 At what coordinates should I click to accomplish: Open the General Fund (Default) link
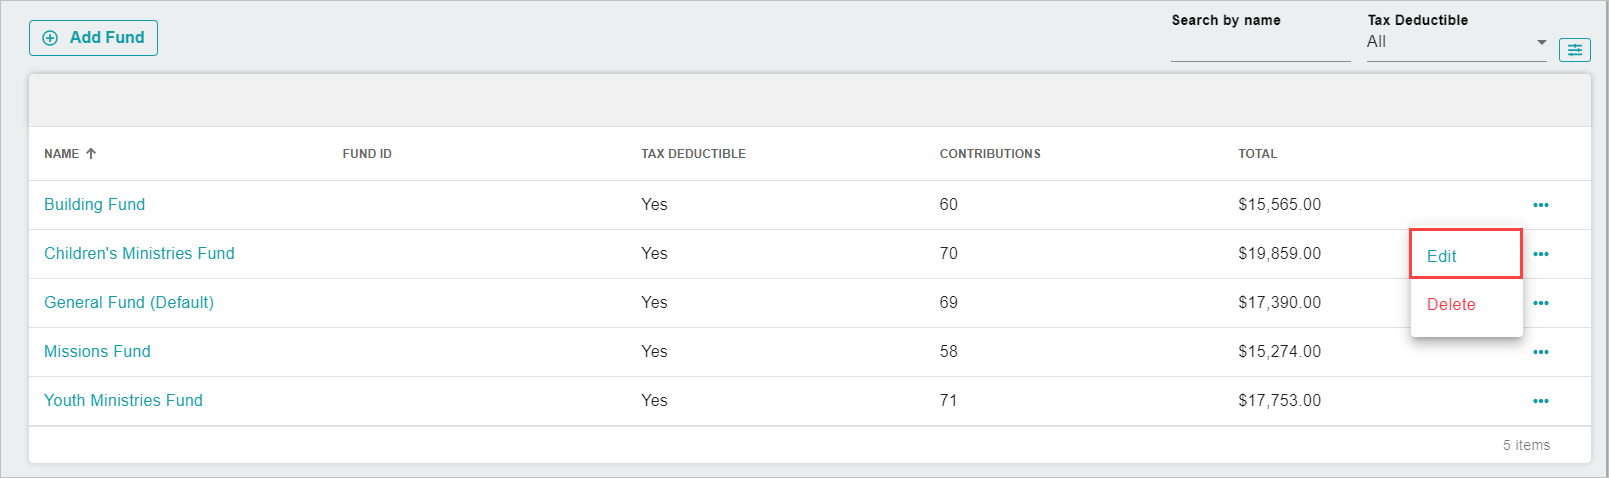click(x=129, y=302)
